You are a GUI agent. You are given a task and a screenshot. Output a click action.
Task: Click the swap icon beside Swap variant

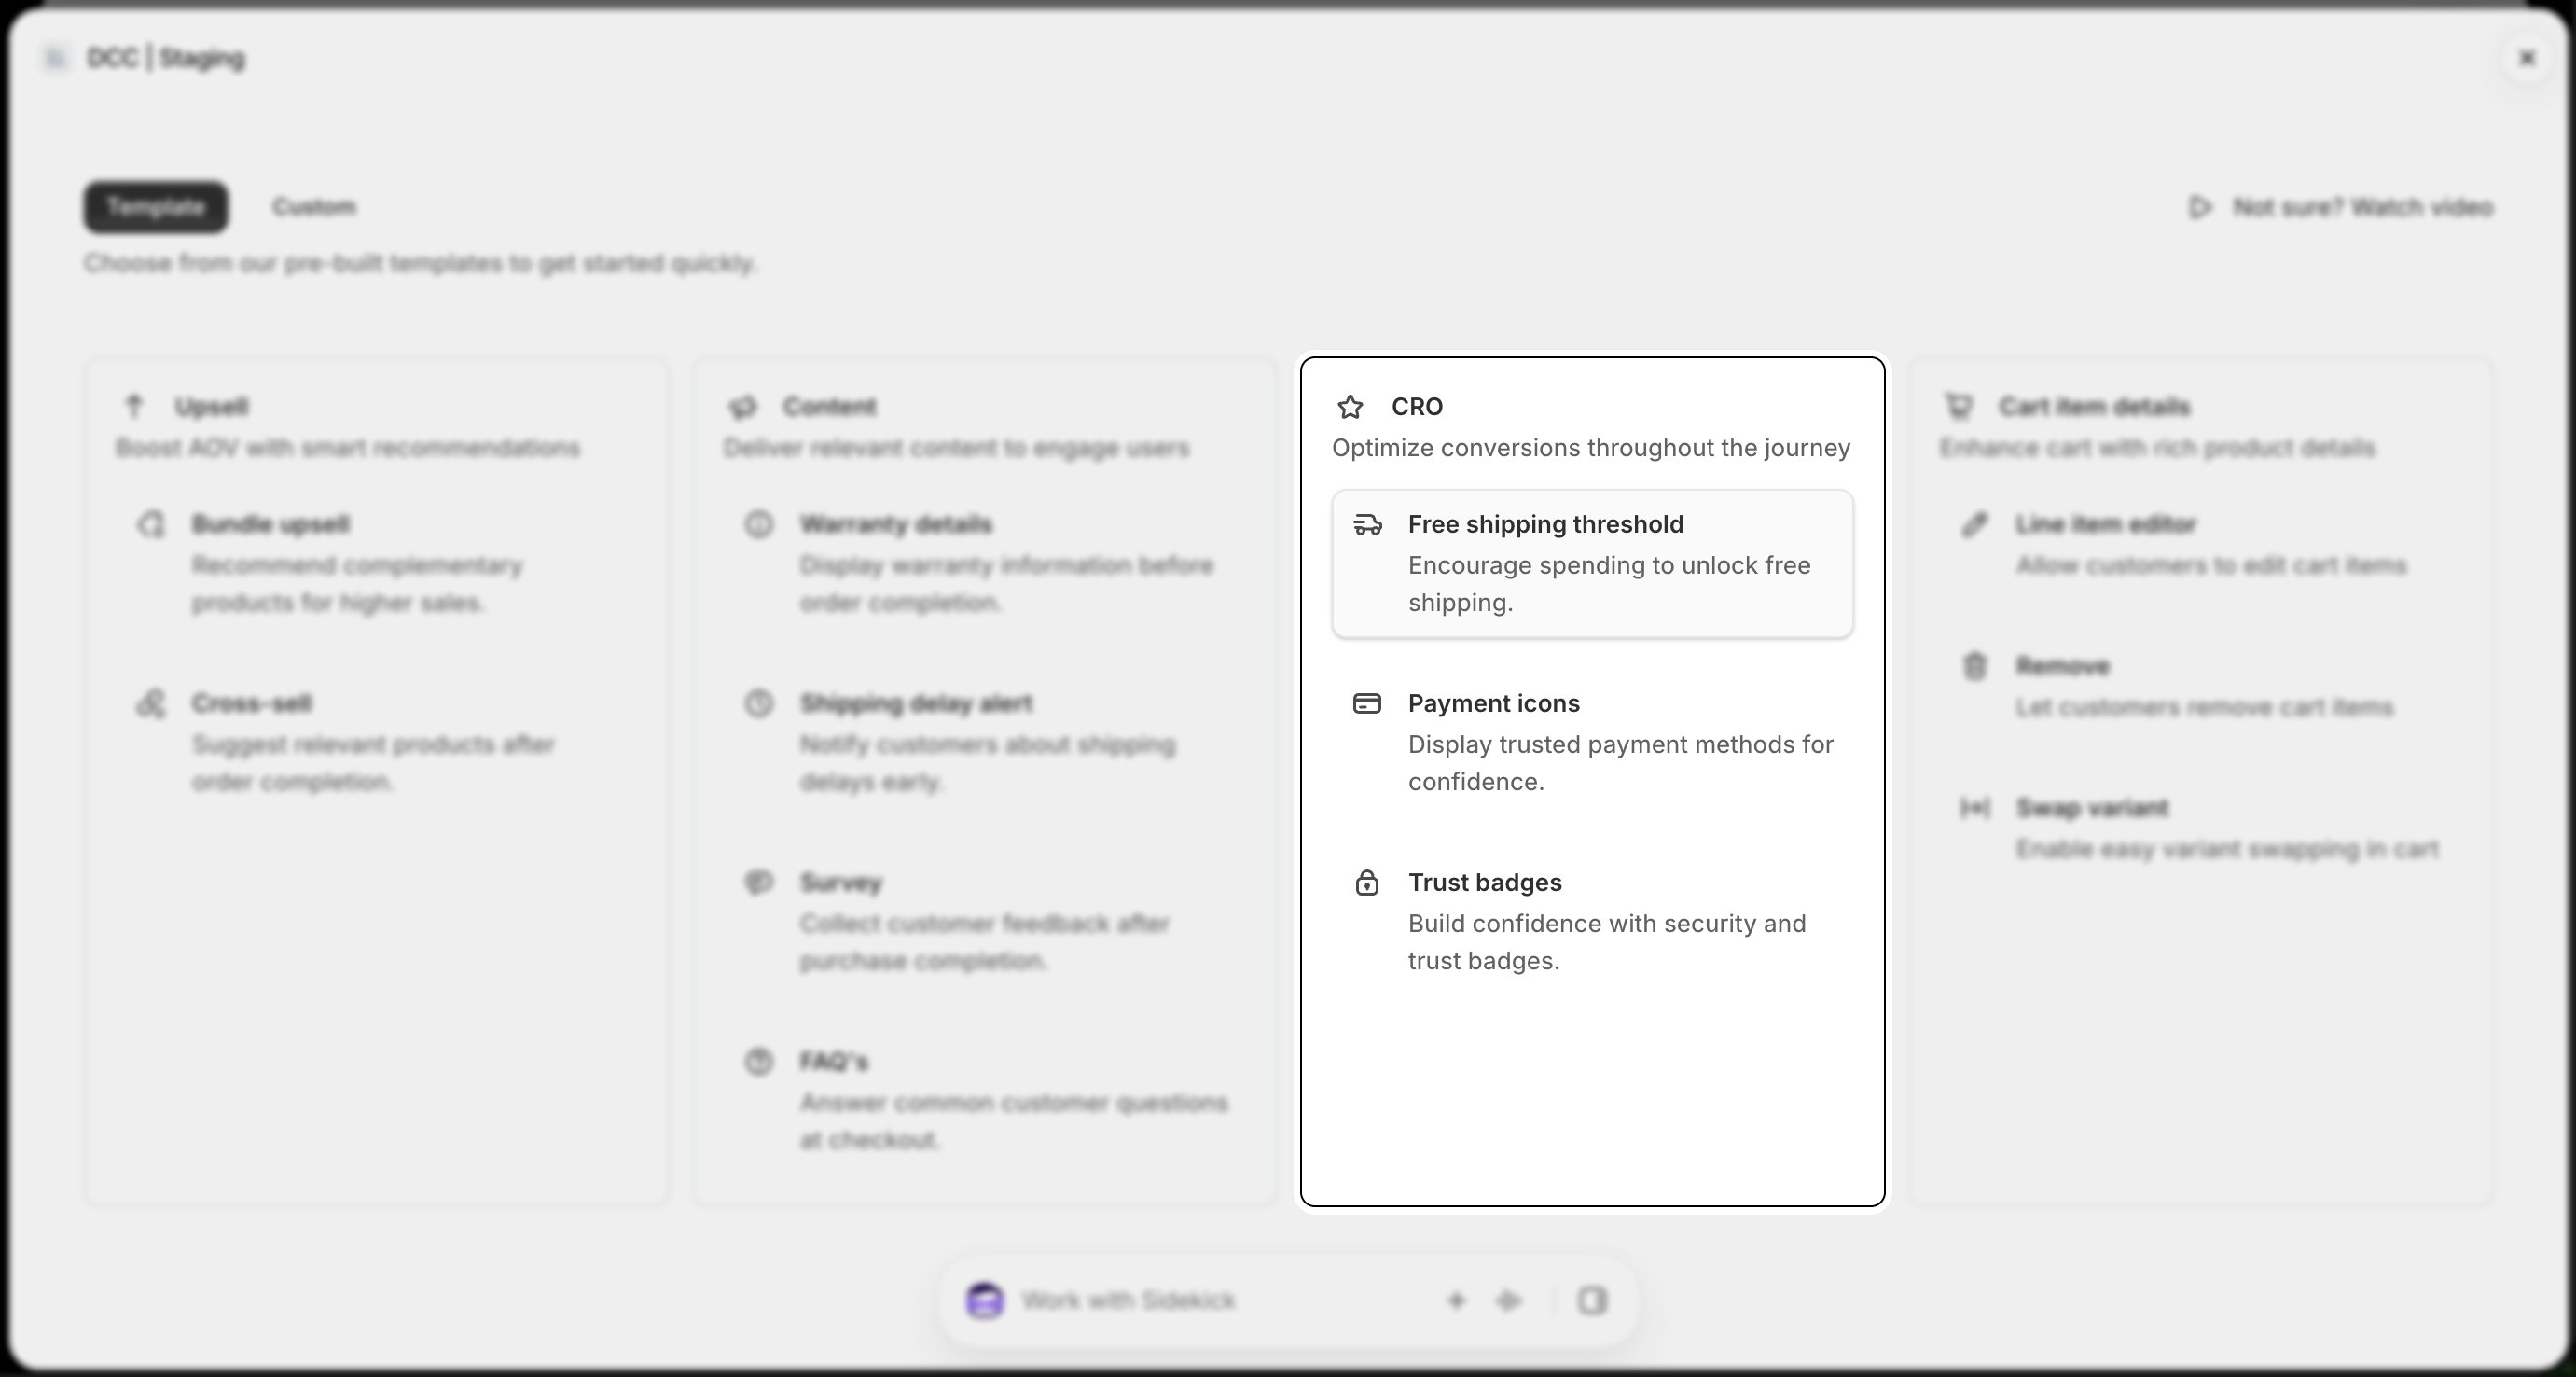click(1975, 807)
